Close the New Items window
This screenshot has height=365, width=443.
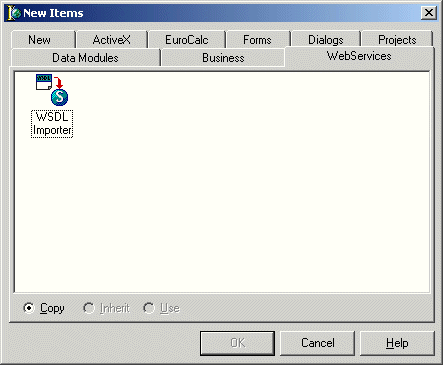coord(429,13)
